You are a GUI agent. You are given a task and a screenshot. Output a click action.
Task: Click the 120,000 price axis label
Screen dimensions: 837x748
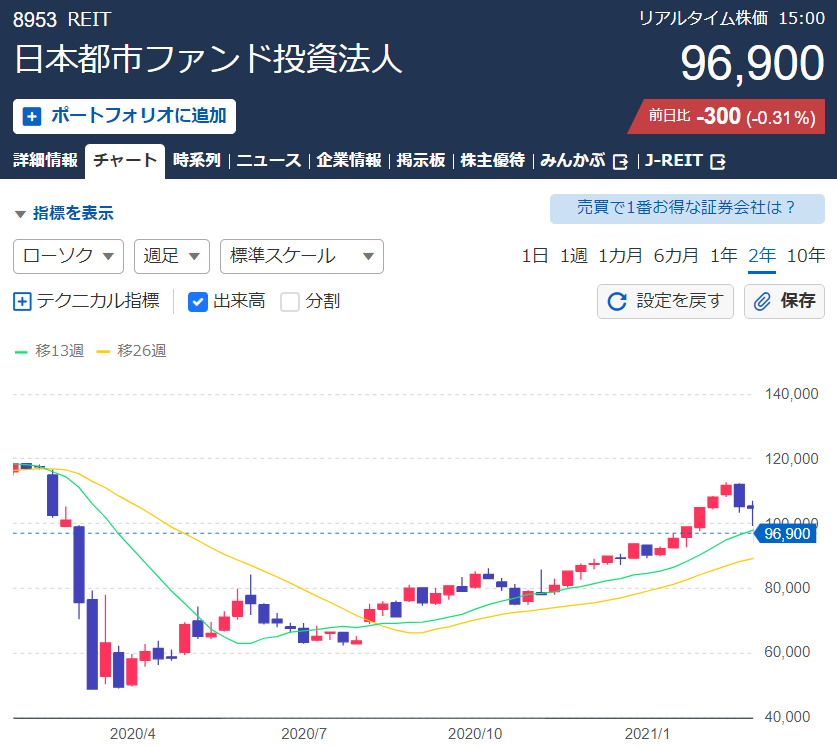[x=792, y=459]
